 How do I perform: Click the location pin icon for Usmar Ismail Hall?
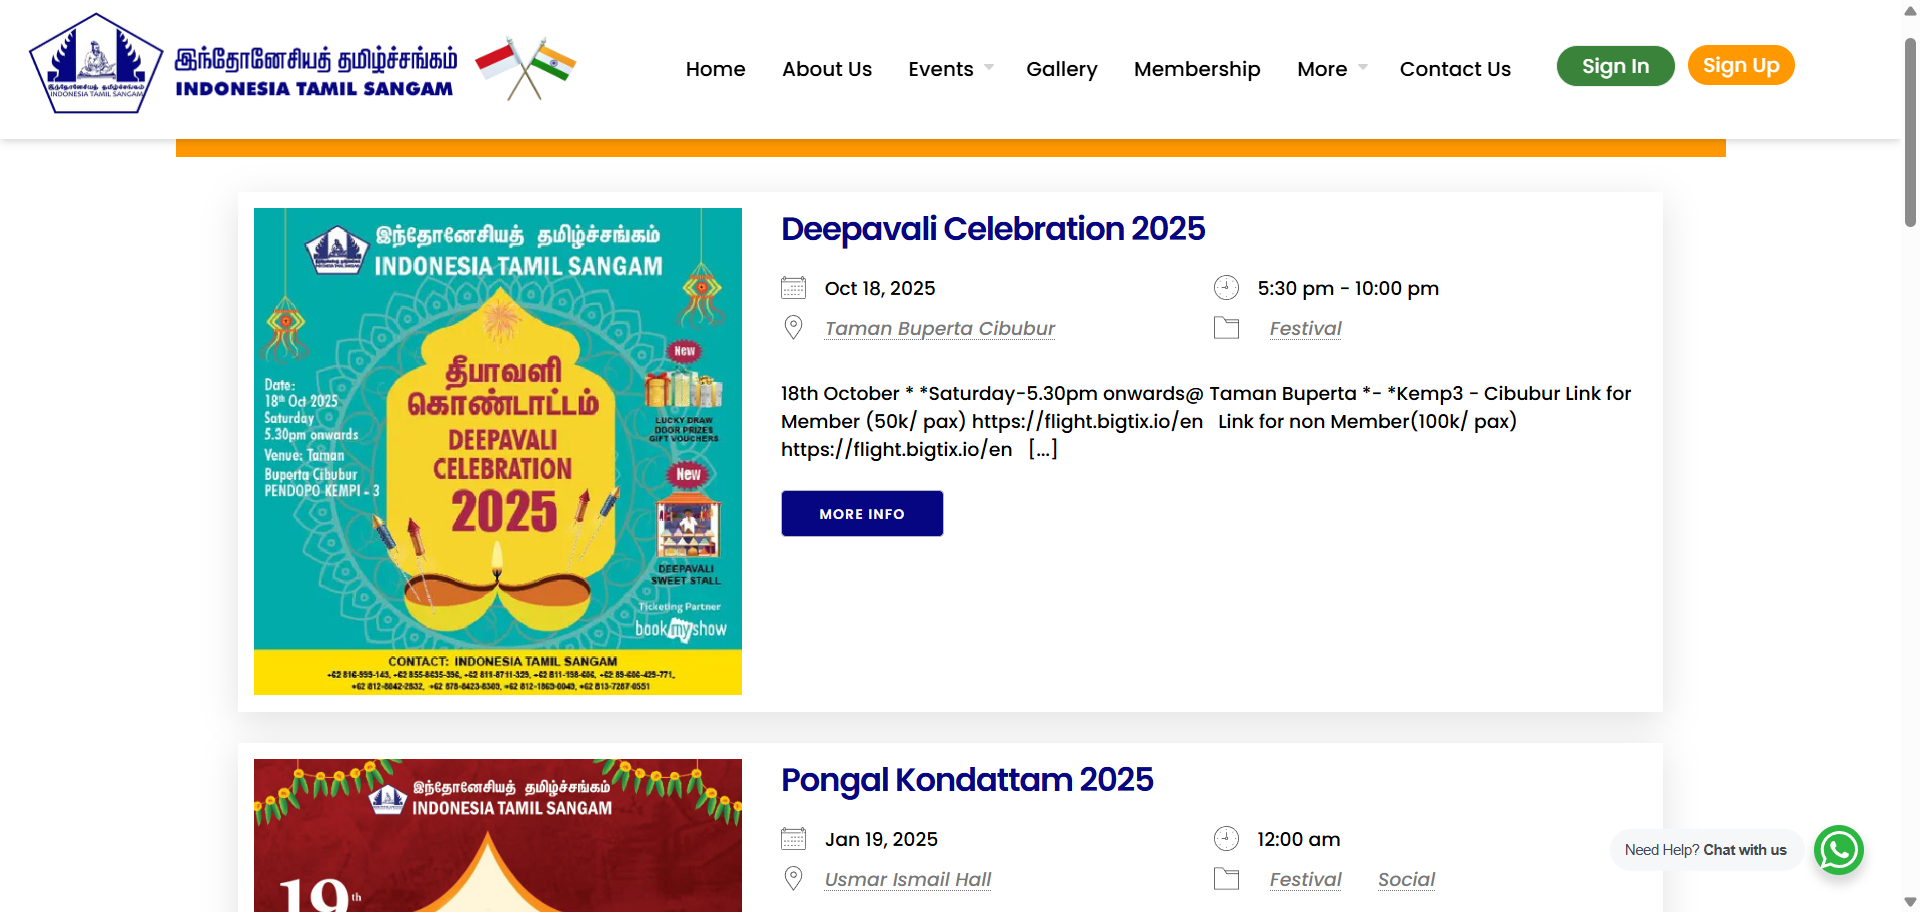pos(793,877)
